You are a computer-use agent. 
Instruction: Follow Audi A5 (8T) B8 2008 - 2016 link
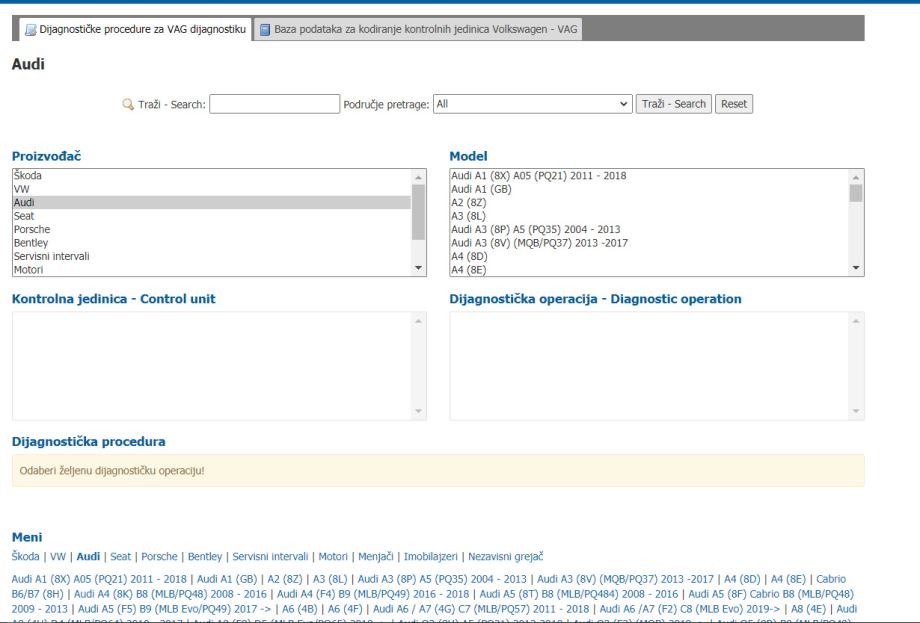579,594
